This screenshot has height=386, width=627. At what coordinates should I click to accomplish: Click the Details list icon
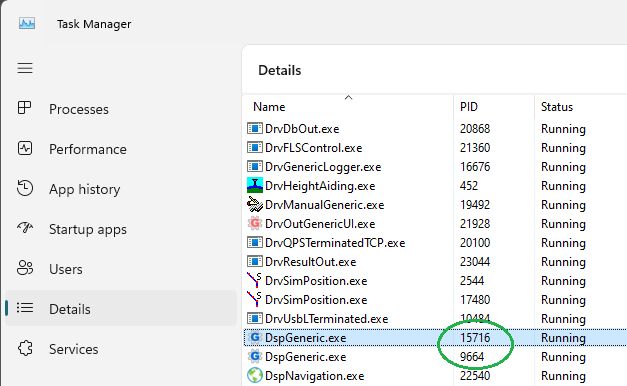tap(25, 308)
